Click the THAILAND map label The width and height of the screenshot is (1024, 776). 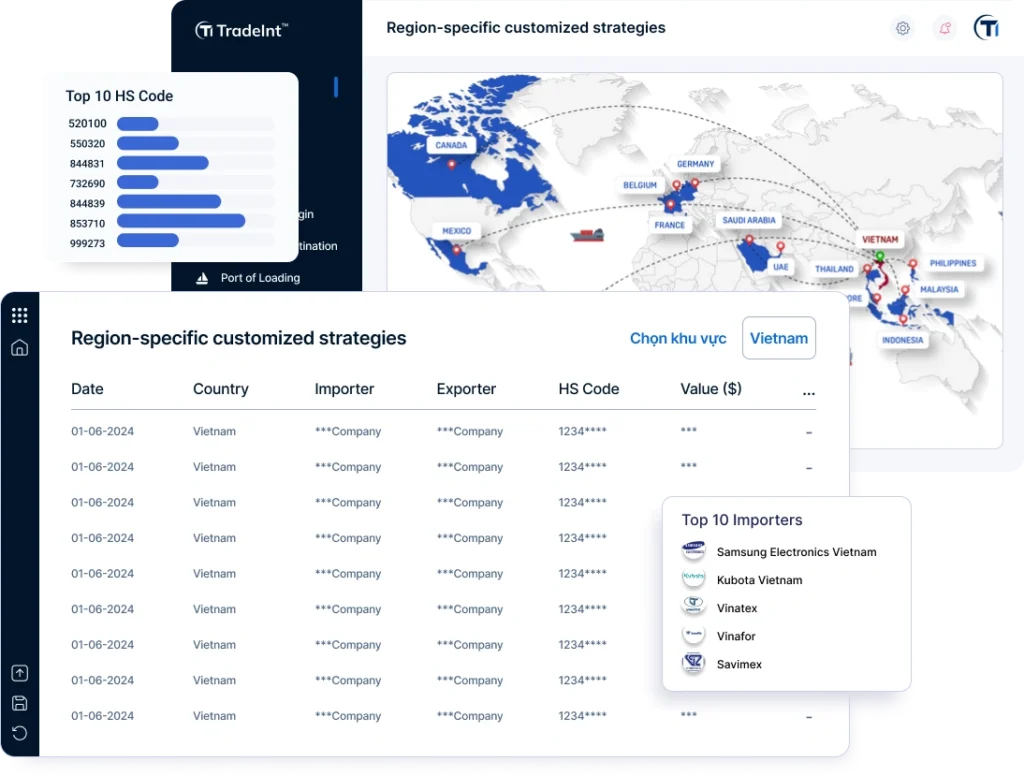pyautogui.click(x=834, y=268)
